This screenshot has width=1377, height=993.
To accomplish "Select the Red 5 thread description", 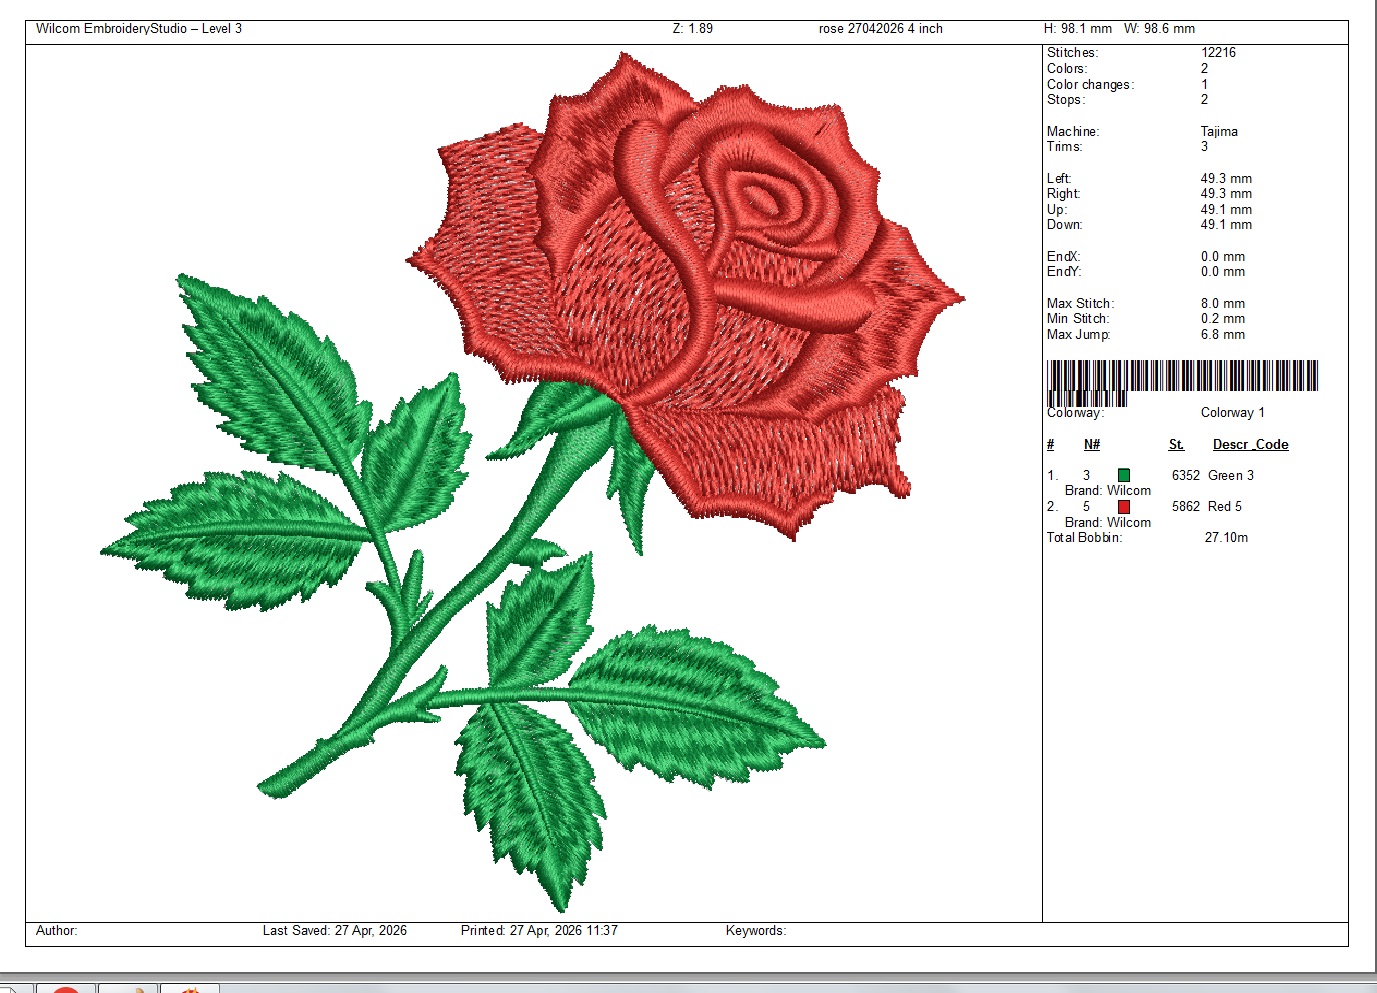I will coord(1224,507).
